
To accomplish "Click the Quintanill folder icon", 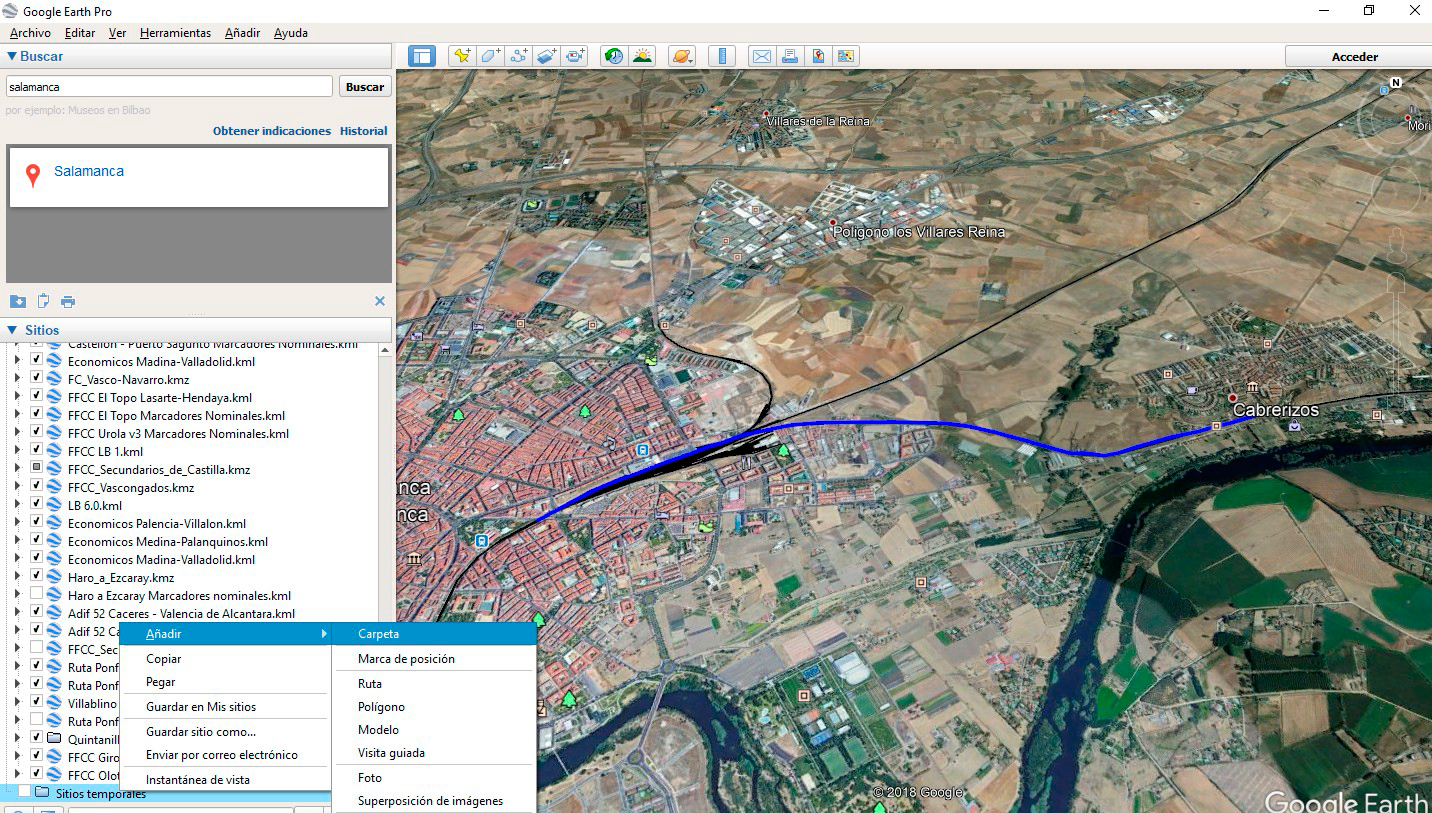I will pyautogui.click(x=55, y=739).
